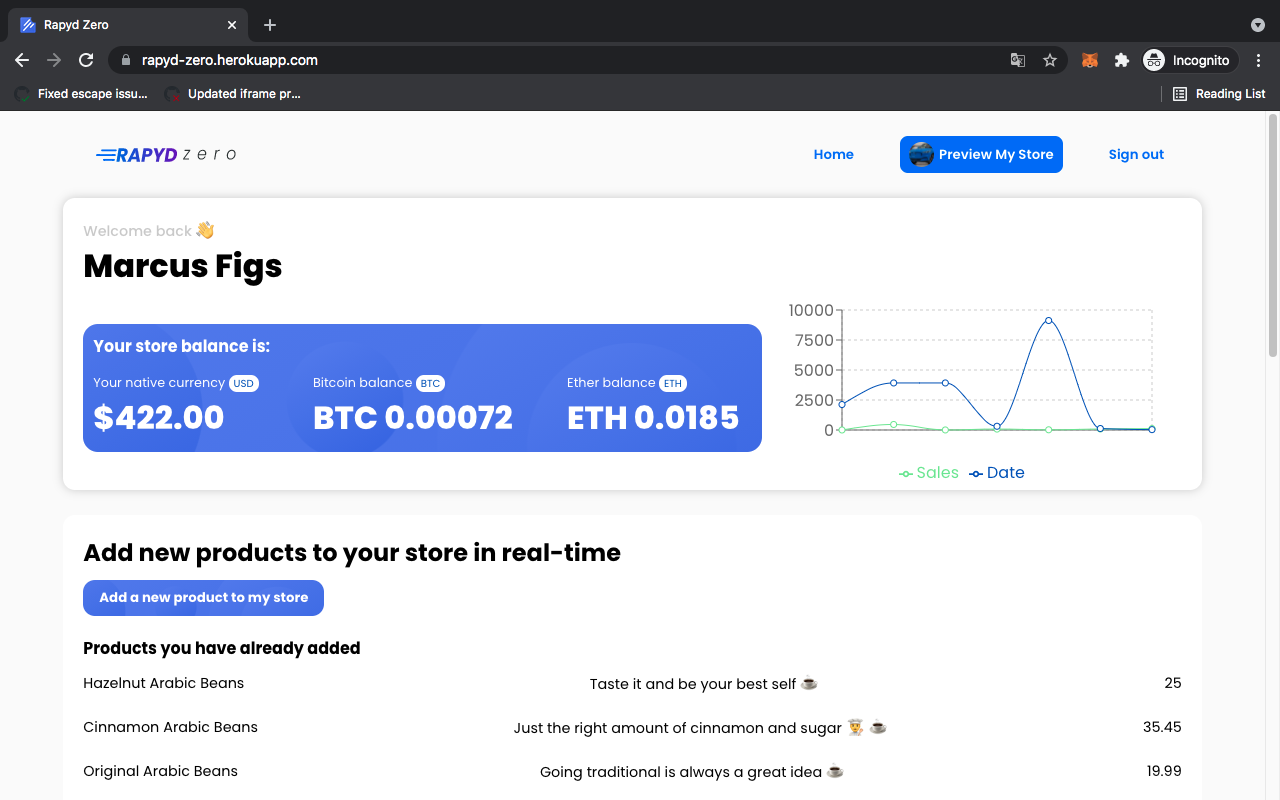Open the Extensions puzzle icon

pos(1122,60)
